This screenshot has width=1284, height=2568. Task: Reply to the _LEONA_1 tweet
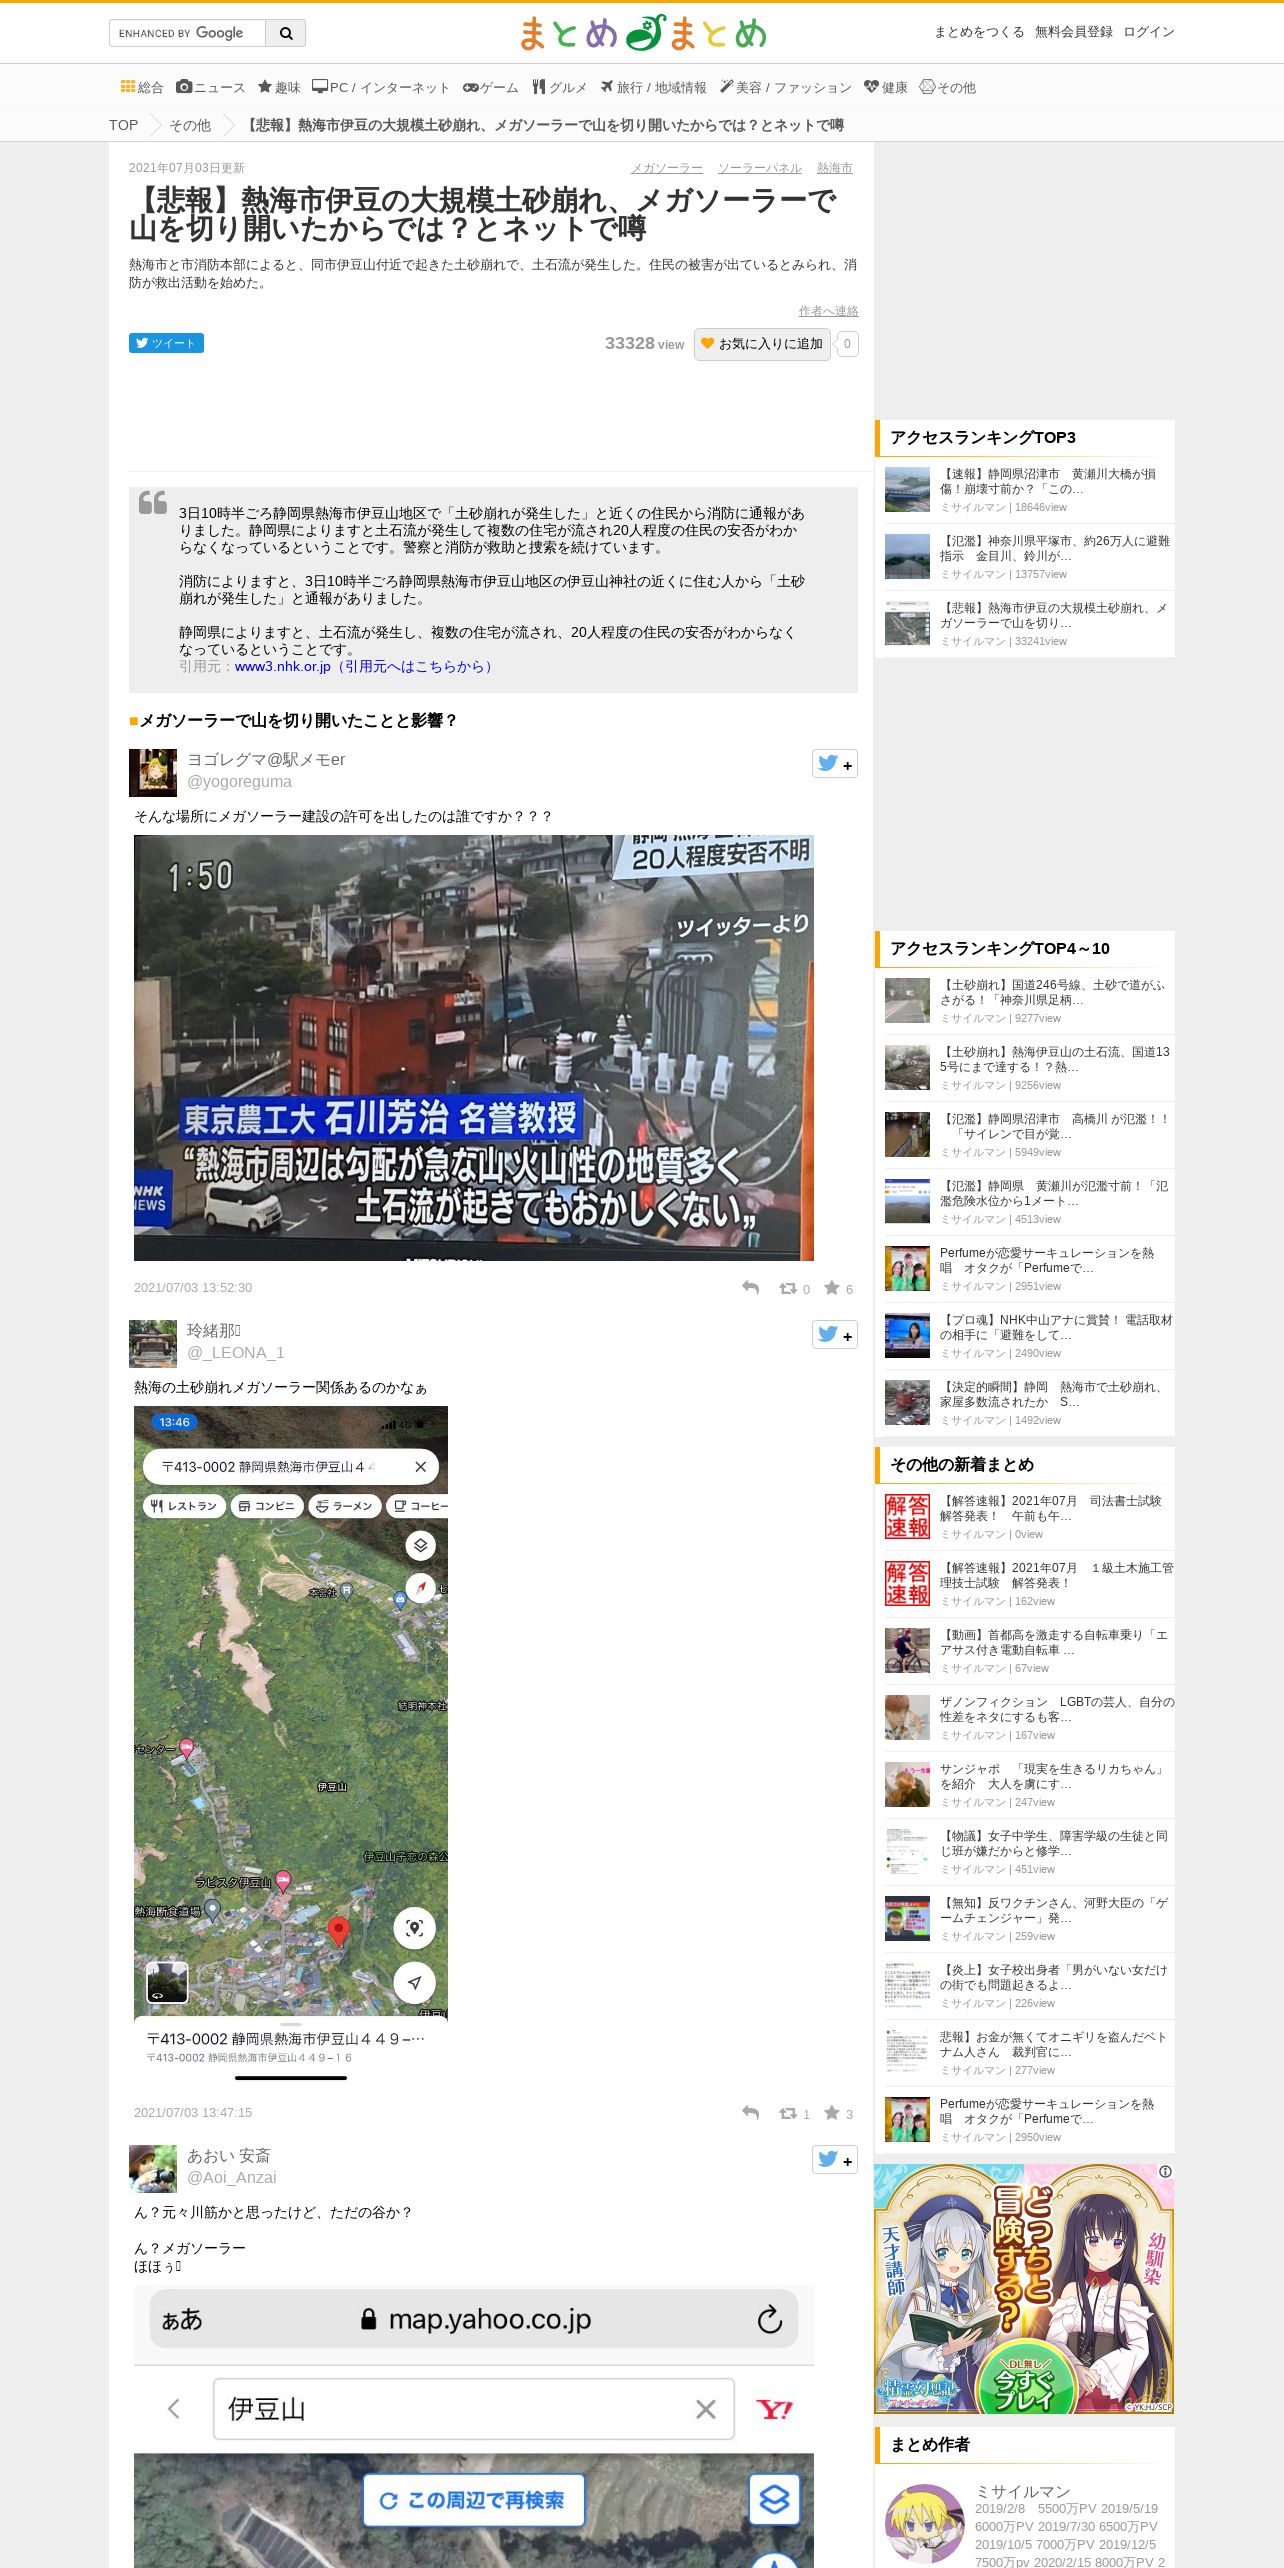[x=751, y=2113]
